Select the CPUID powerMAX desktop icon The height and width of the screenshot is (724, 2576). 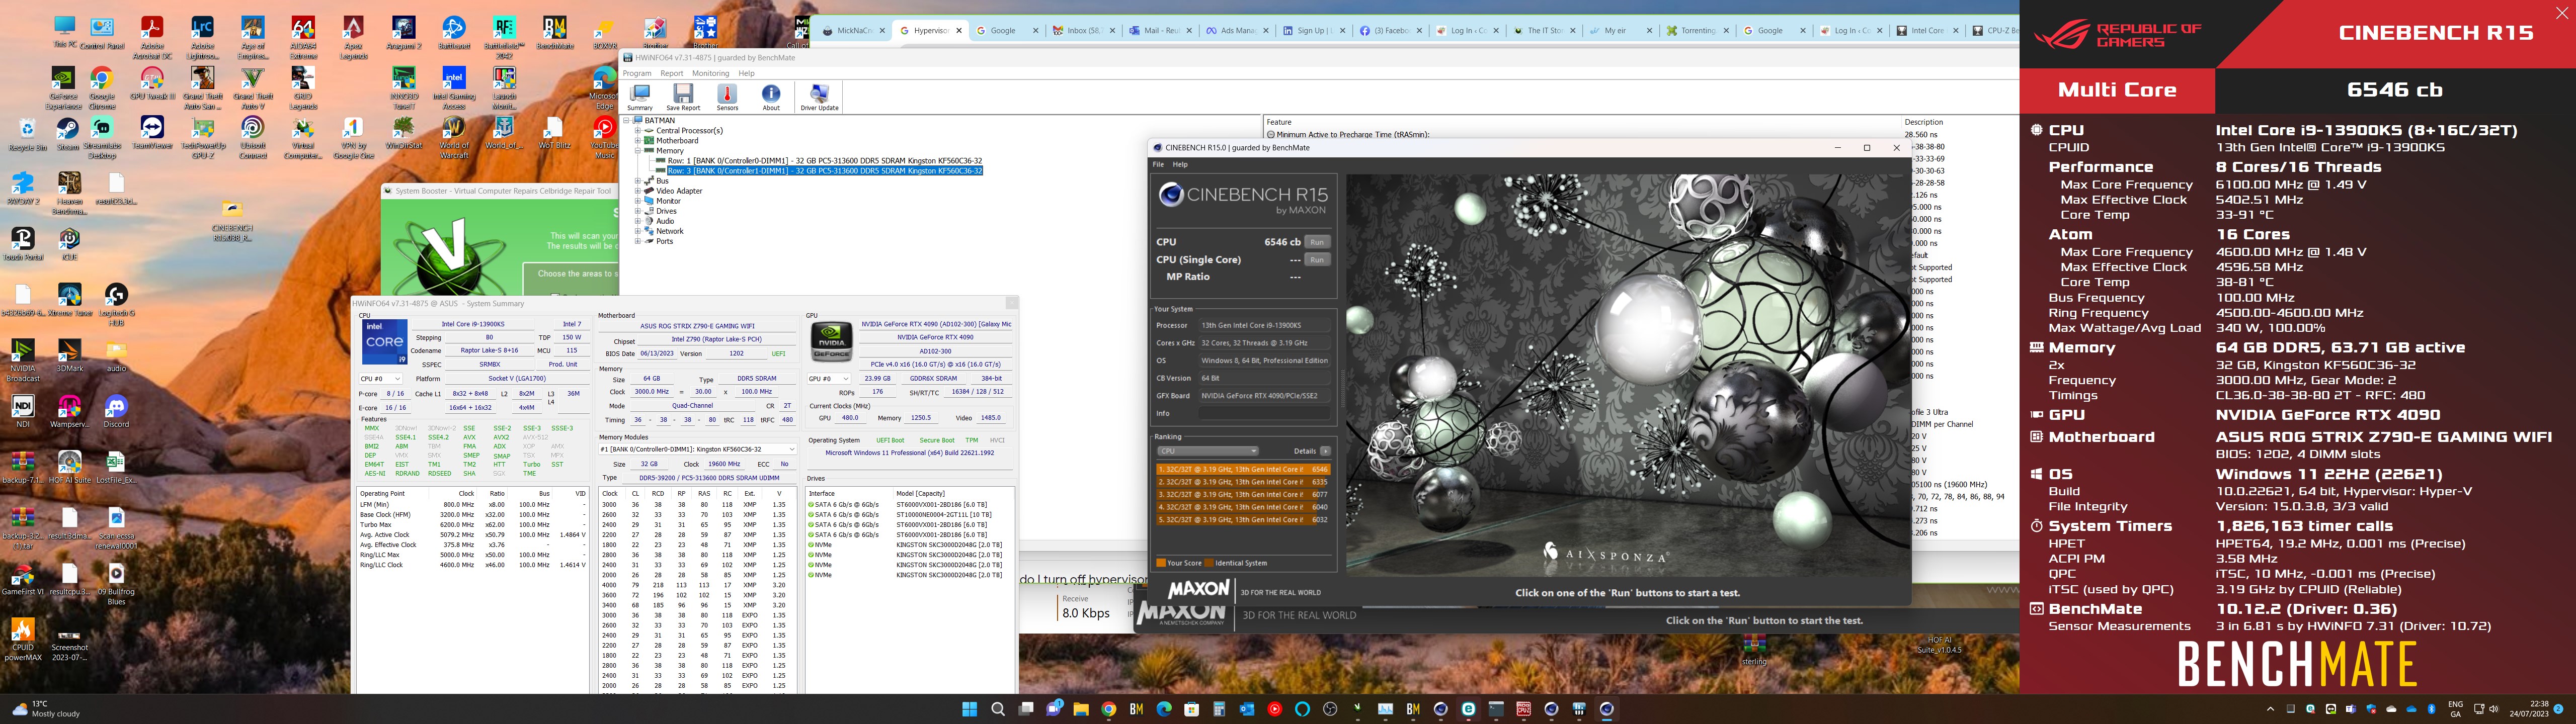point(22,638)
